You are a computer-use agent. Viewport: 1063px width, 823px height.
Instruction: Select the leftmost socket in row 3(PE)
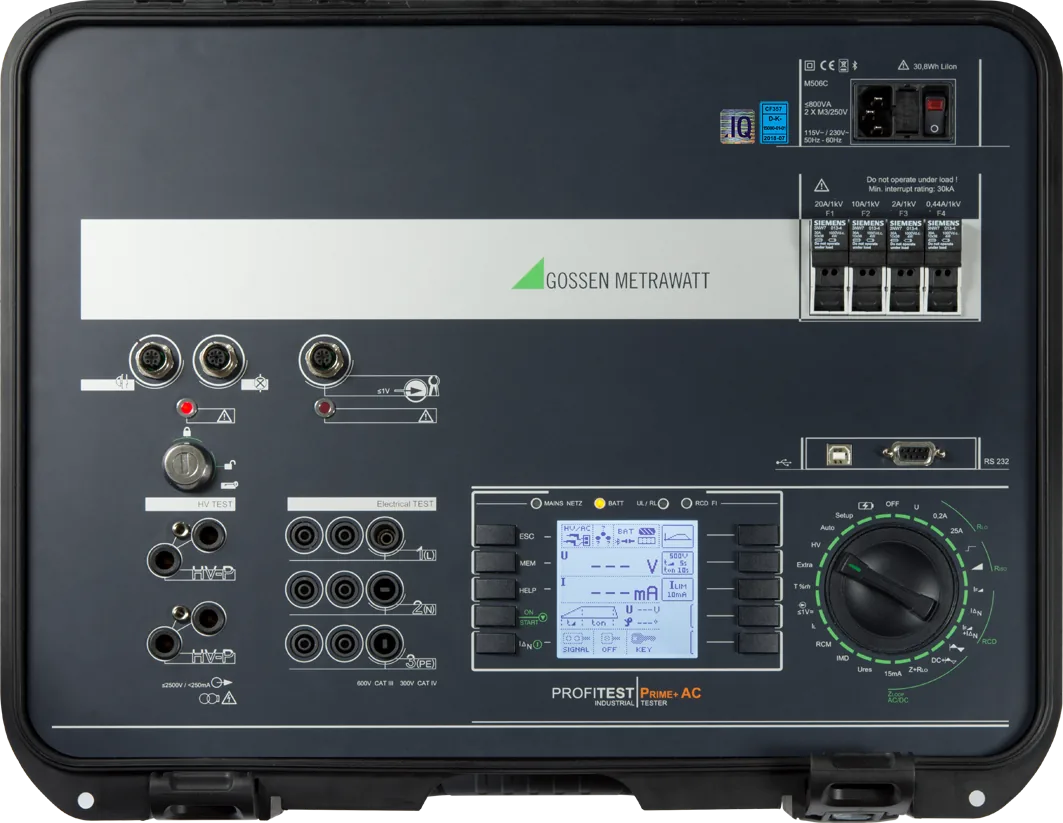click(x=304, y=643)
